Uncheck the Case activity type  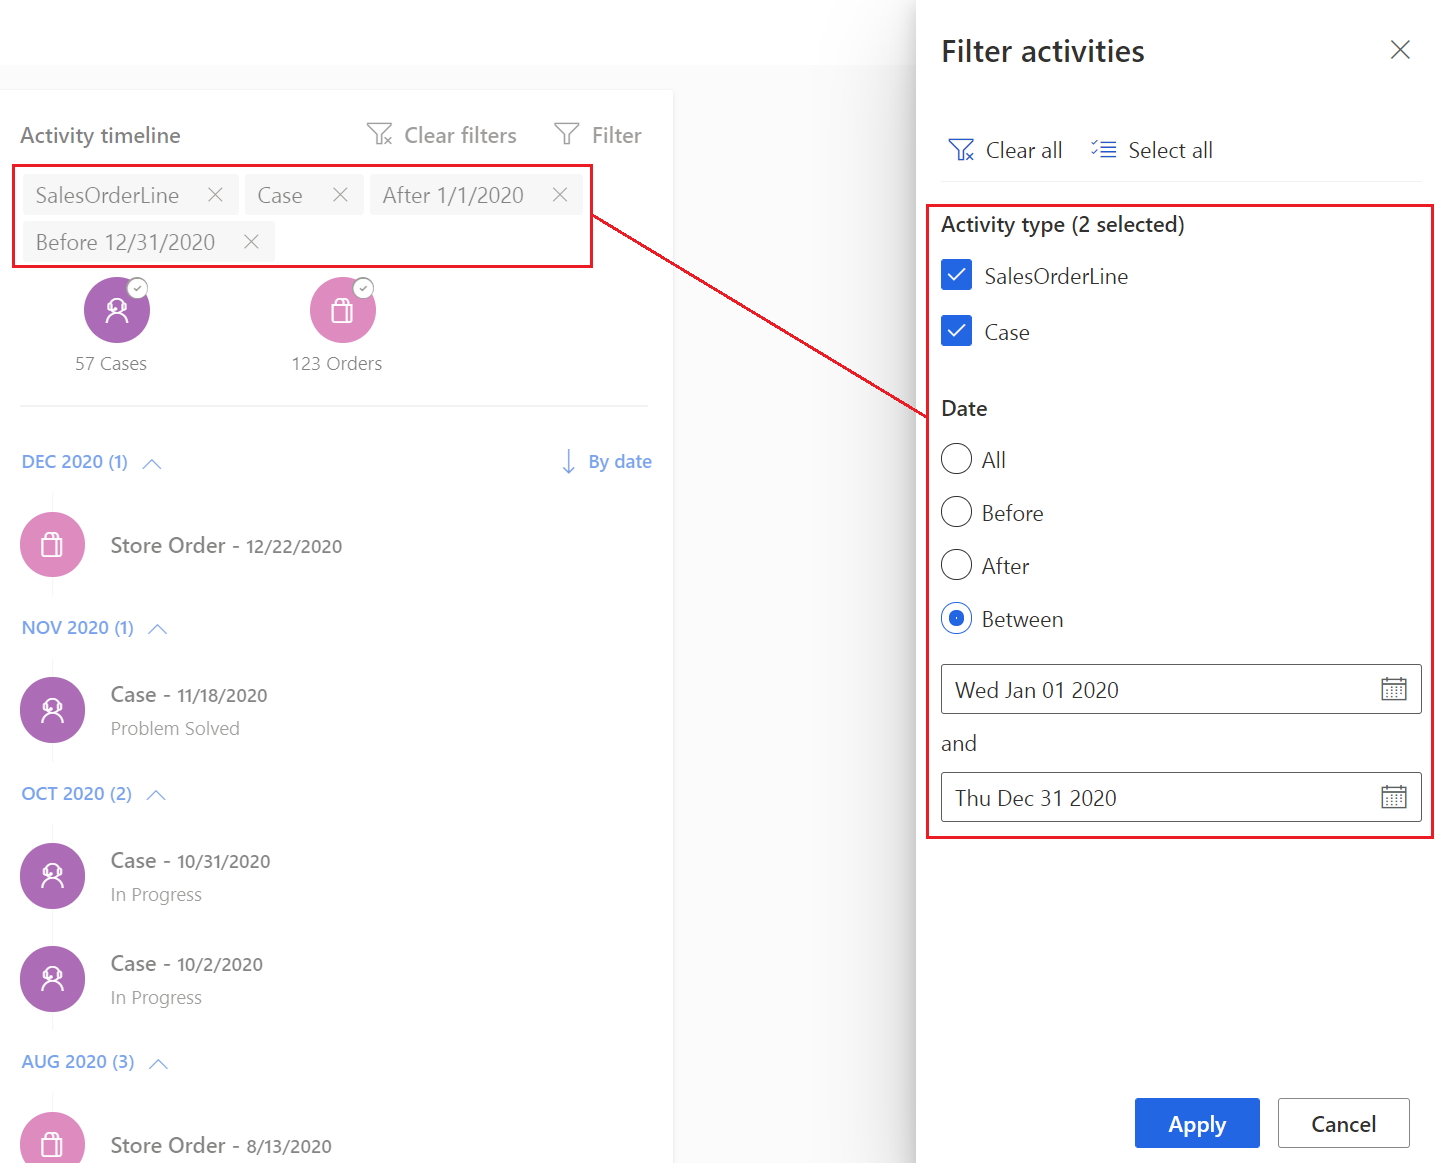pyautogui.click(x=956, y=330)
